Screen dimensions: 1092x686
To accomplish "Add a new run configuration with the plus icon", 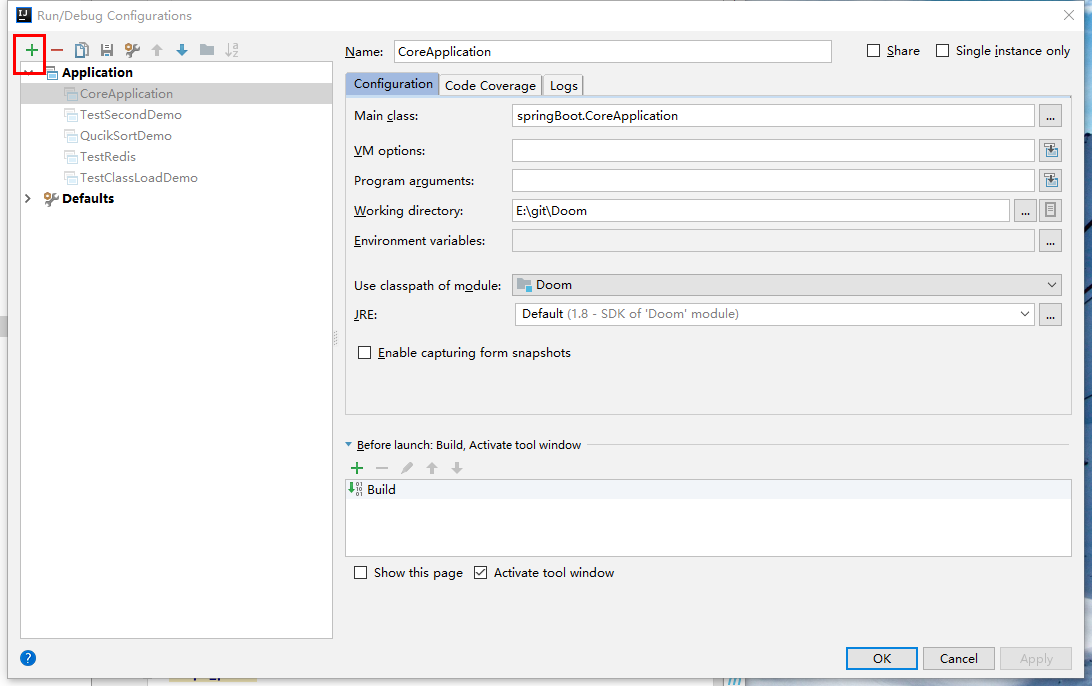I will coord(31,50).
